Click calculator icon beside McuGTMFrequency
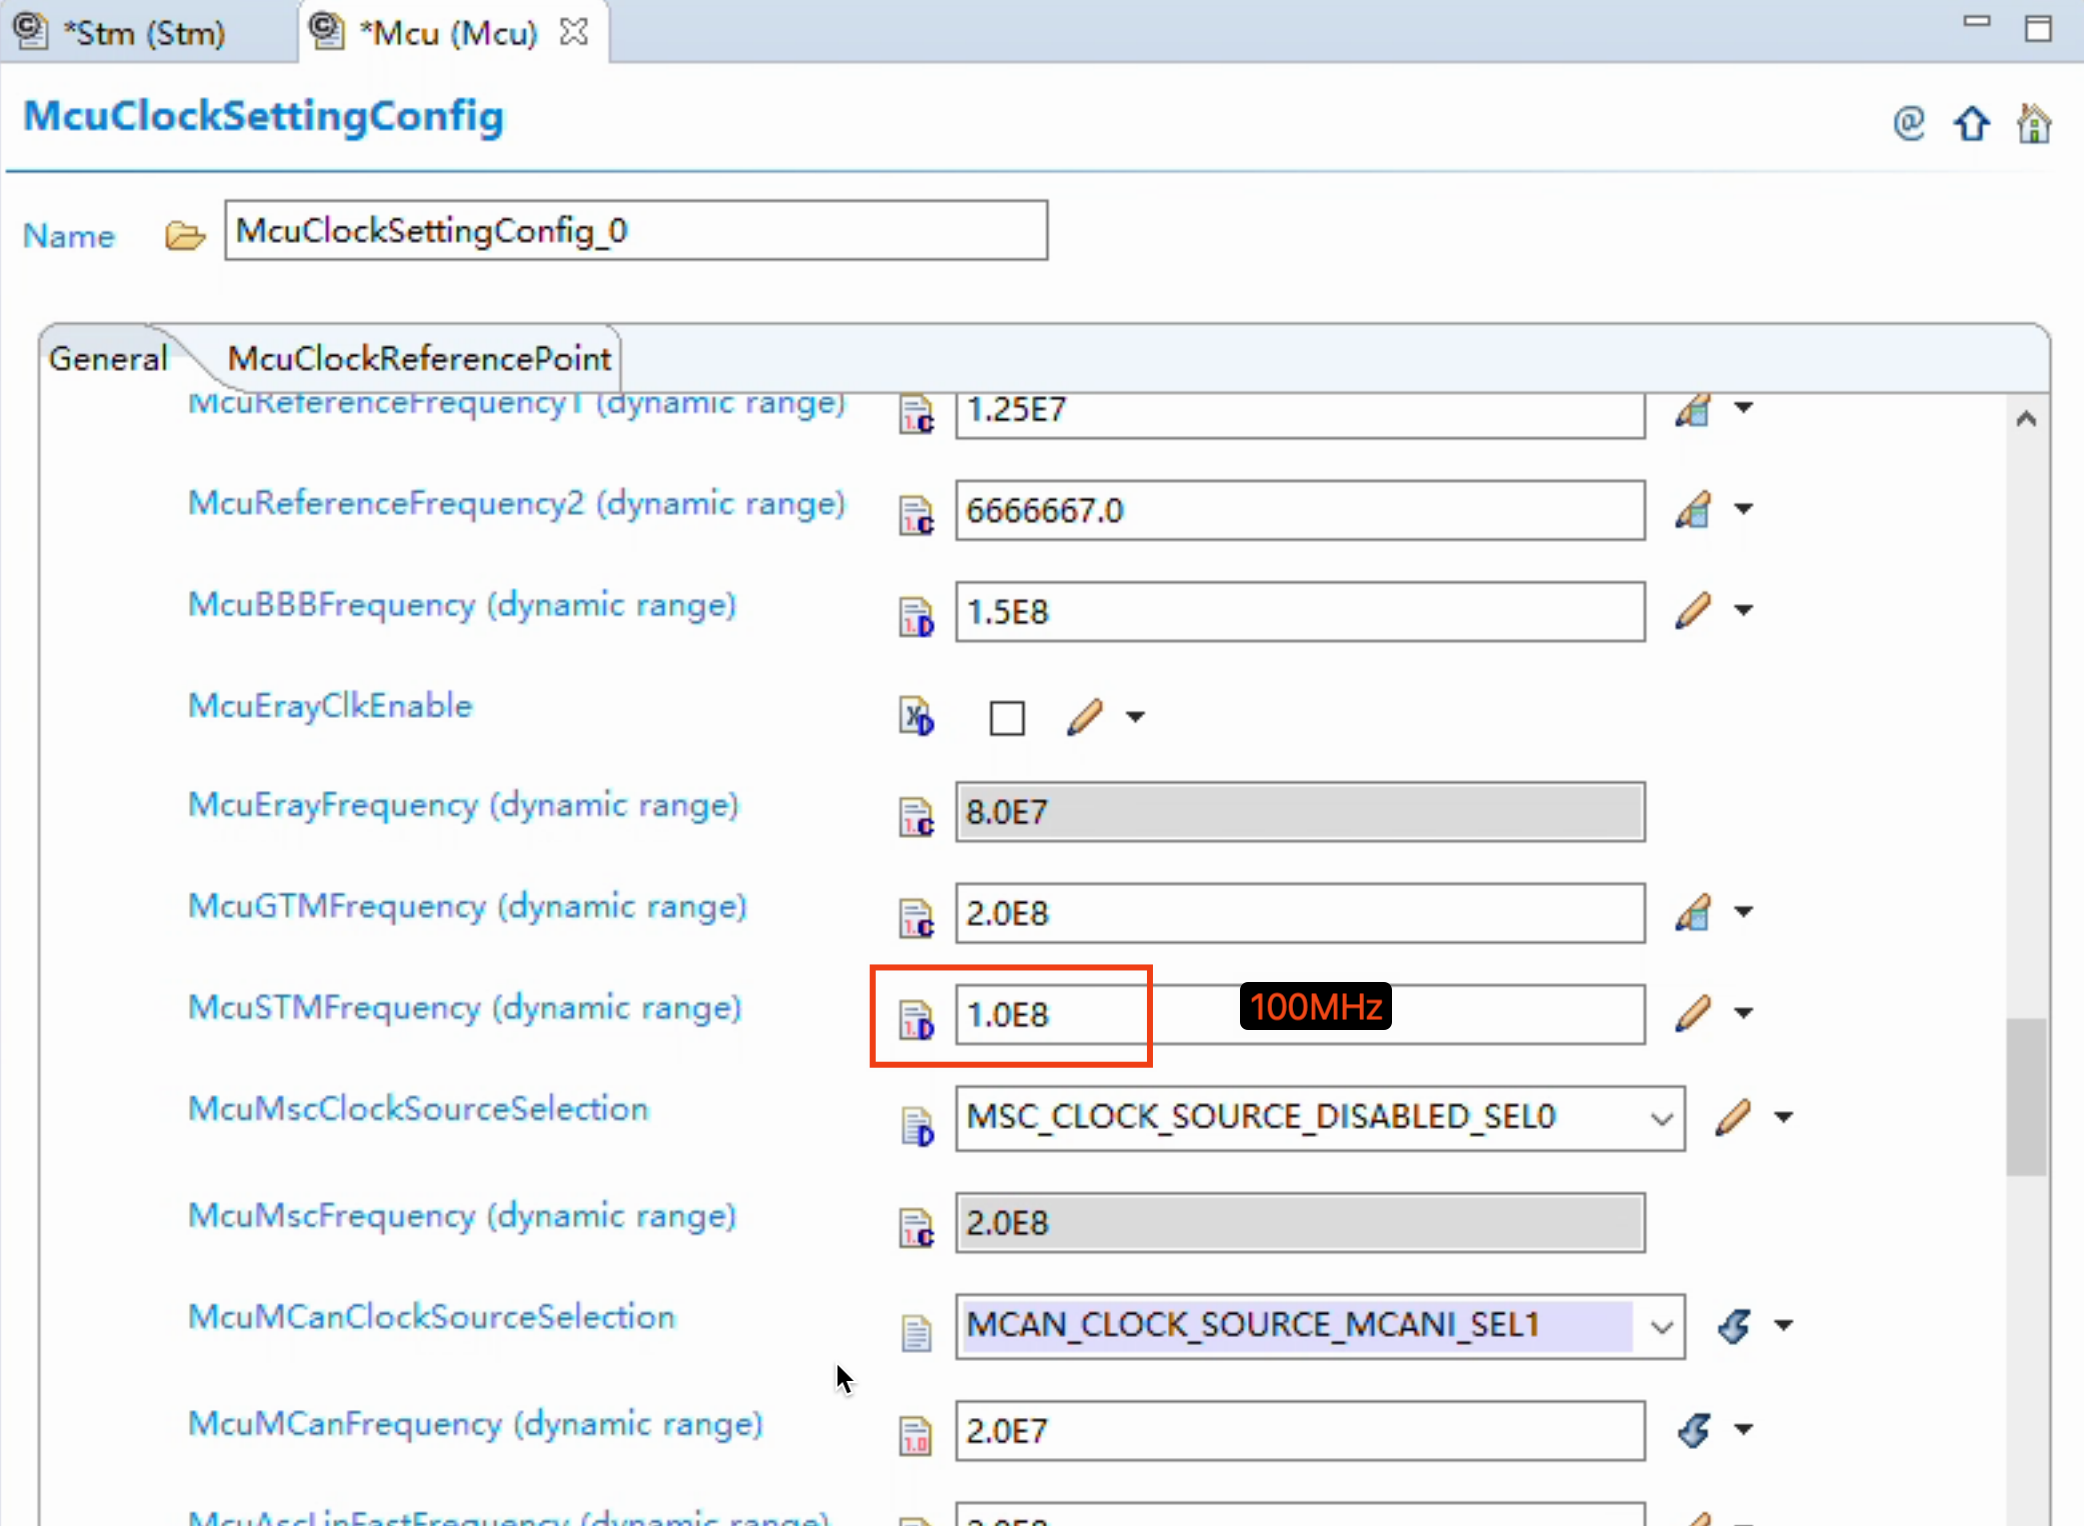The height and width of the screenshot is (1526, 2084). click(x=1692, y=912)
